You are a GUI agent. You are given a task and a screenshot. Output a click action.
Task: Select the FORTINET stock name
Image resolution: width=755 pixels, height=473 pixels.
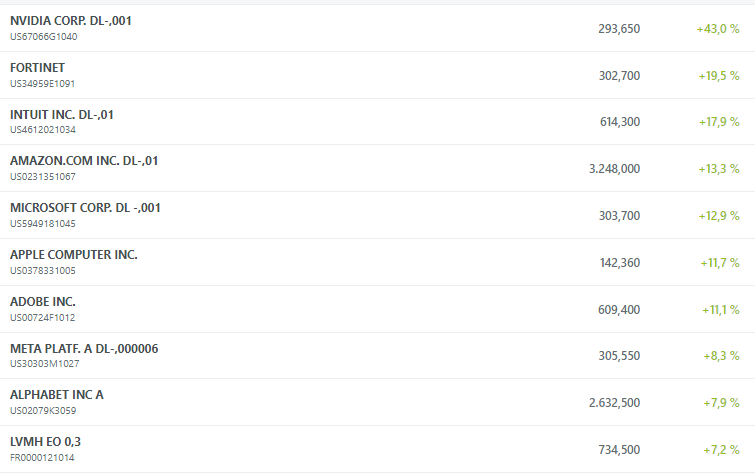[x=38, y=68]
